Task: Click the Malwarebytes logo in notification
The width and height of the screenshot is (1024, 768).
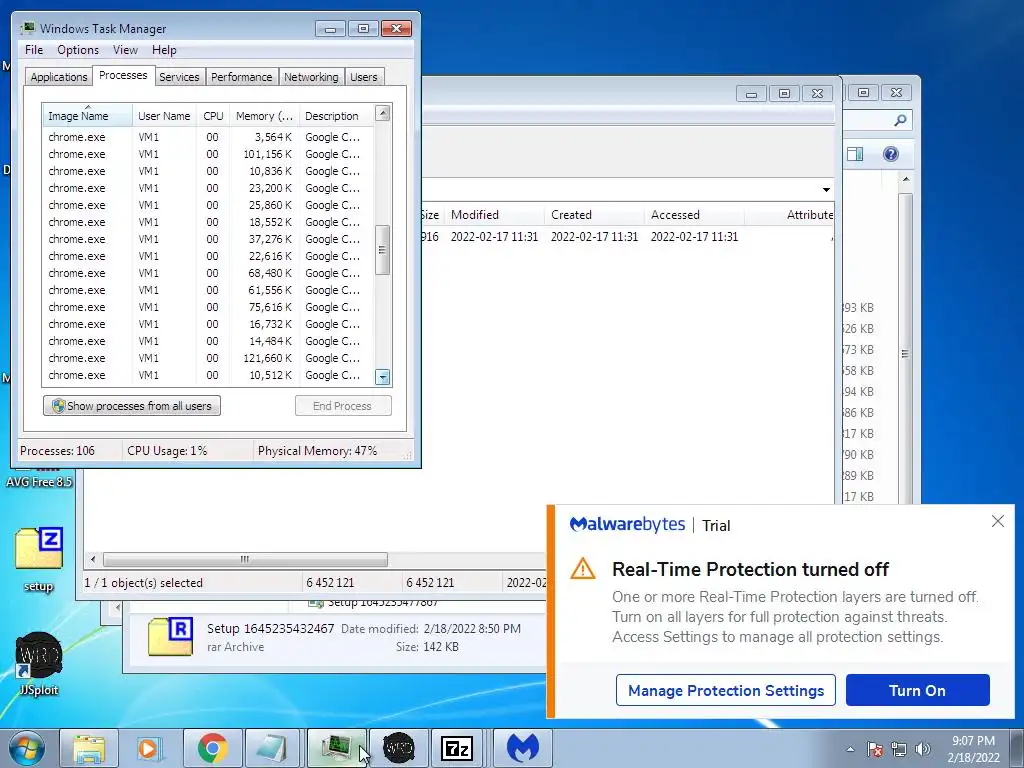Action: pyautogui.click(x=627, y=524)
